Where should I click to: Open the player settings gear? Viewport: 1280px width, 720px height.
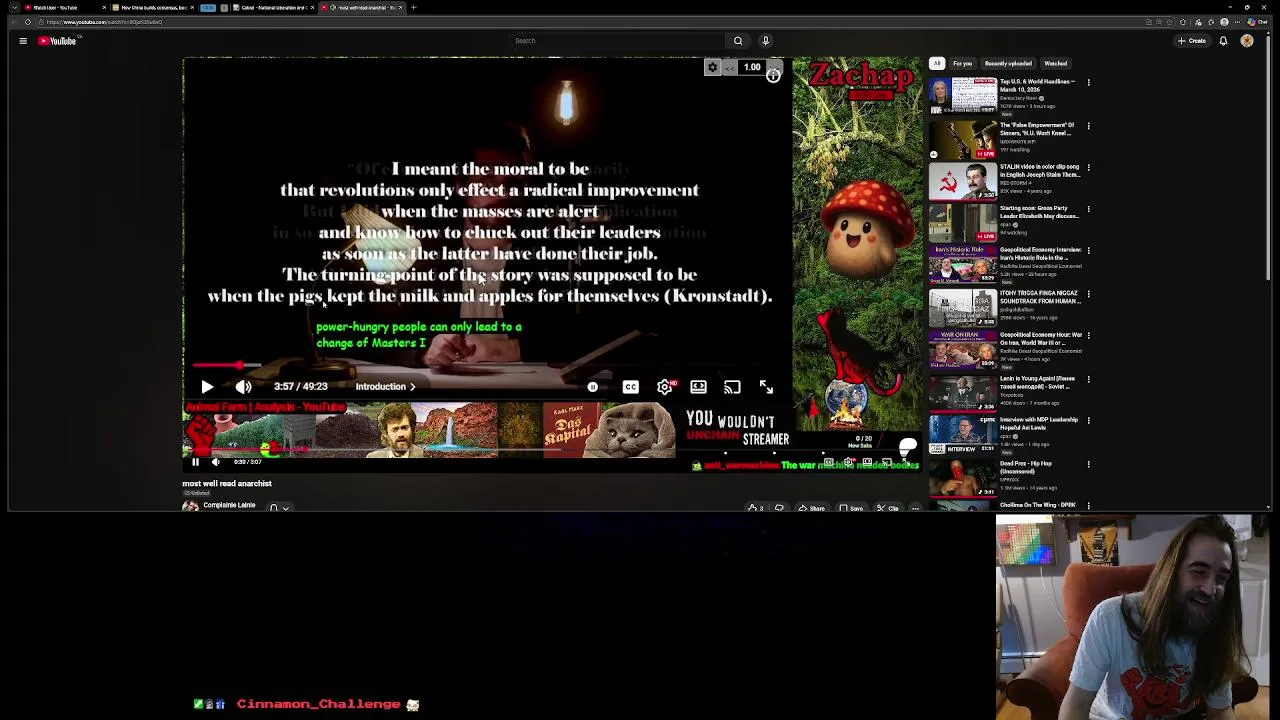[x=665, y=387]
